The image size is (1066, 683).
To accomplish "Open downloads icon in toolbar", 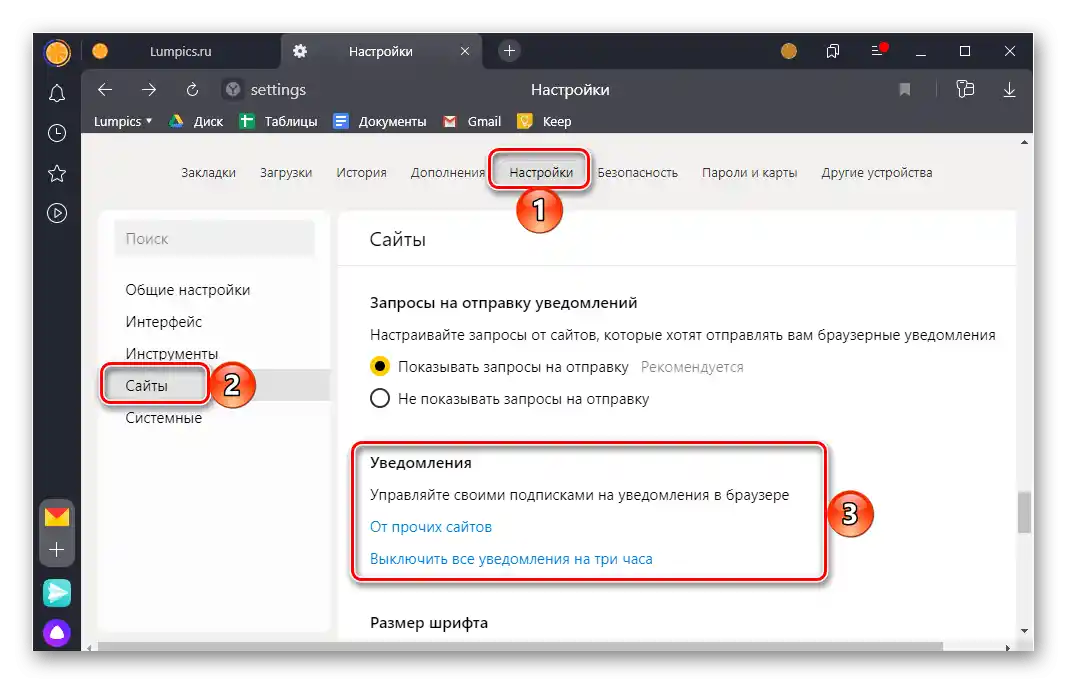I will point(1009,90).
